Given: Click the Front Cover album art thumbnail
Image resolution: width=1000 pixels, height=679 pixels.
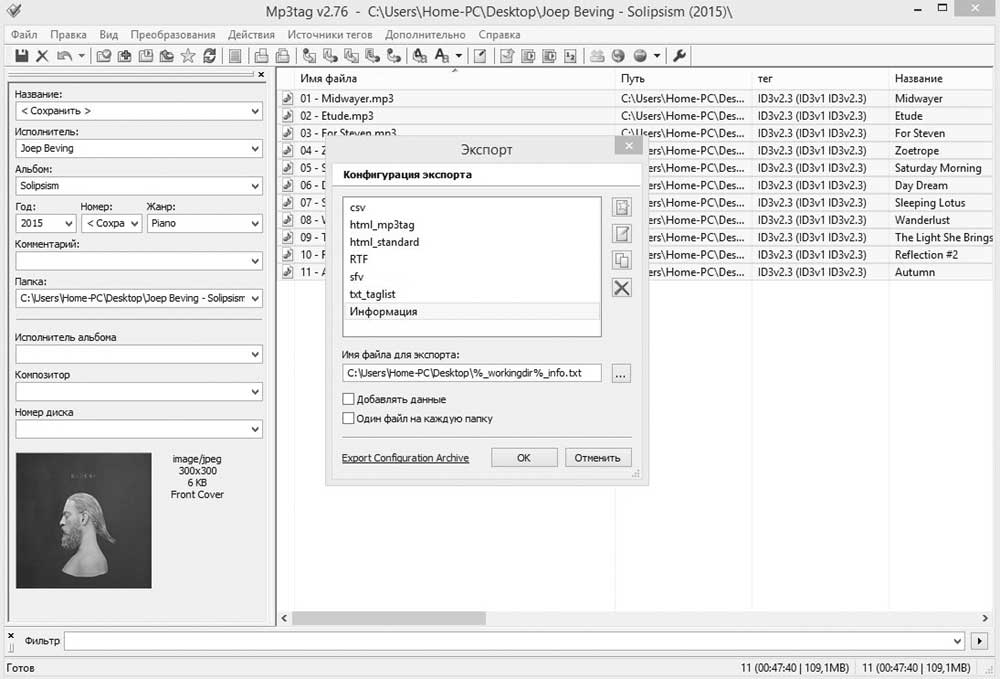Looking at the screenshot, I should (x=84, y=520).
